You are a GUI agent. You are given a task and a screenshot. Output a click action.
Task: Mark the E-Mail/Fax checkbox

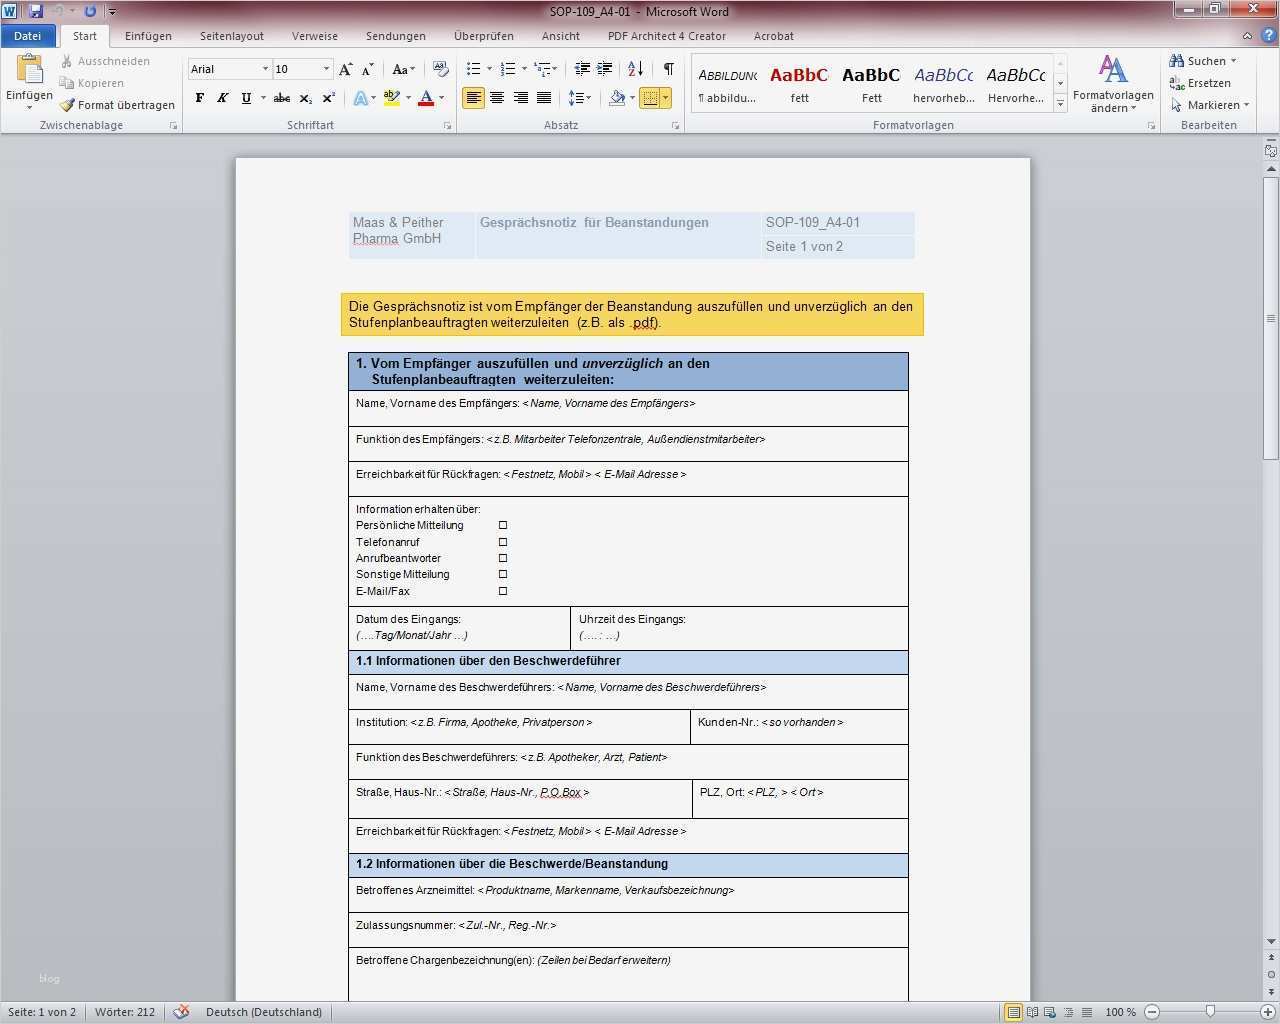pyautogui.click(x=503, y=591)
